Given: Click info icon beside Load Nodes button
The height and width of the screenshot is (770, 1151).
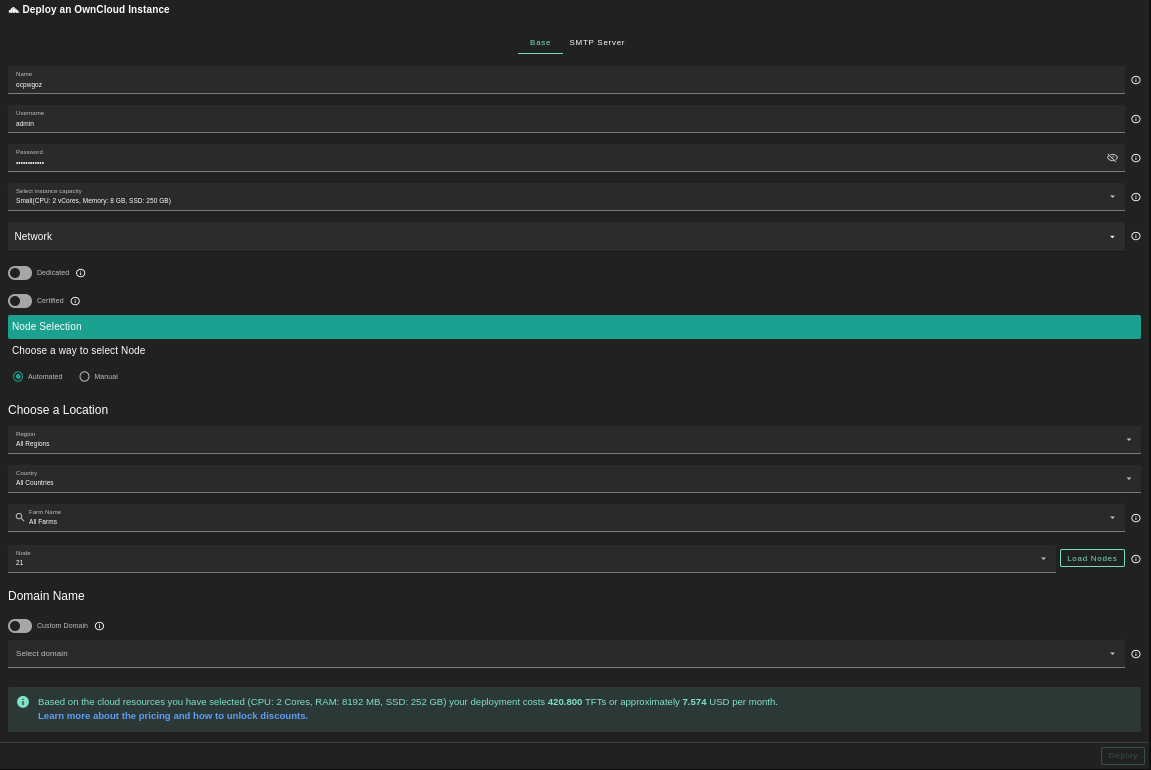Looking at the screenshot, I should tap(1135, 559).
